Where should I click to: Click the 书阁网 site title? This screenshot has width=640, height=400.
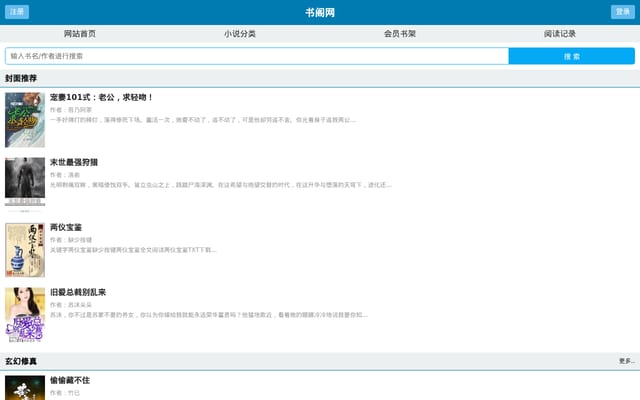coord(320,13)
